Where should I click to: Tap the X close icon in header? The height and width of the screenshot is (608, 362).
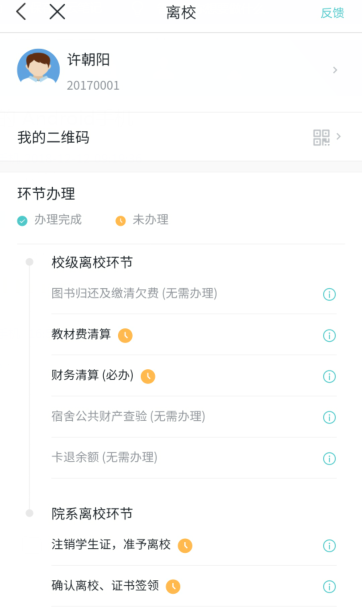point(57,12)
